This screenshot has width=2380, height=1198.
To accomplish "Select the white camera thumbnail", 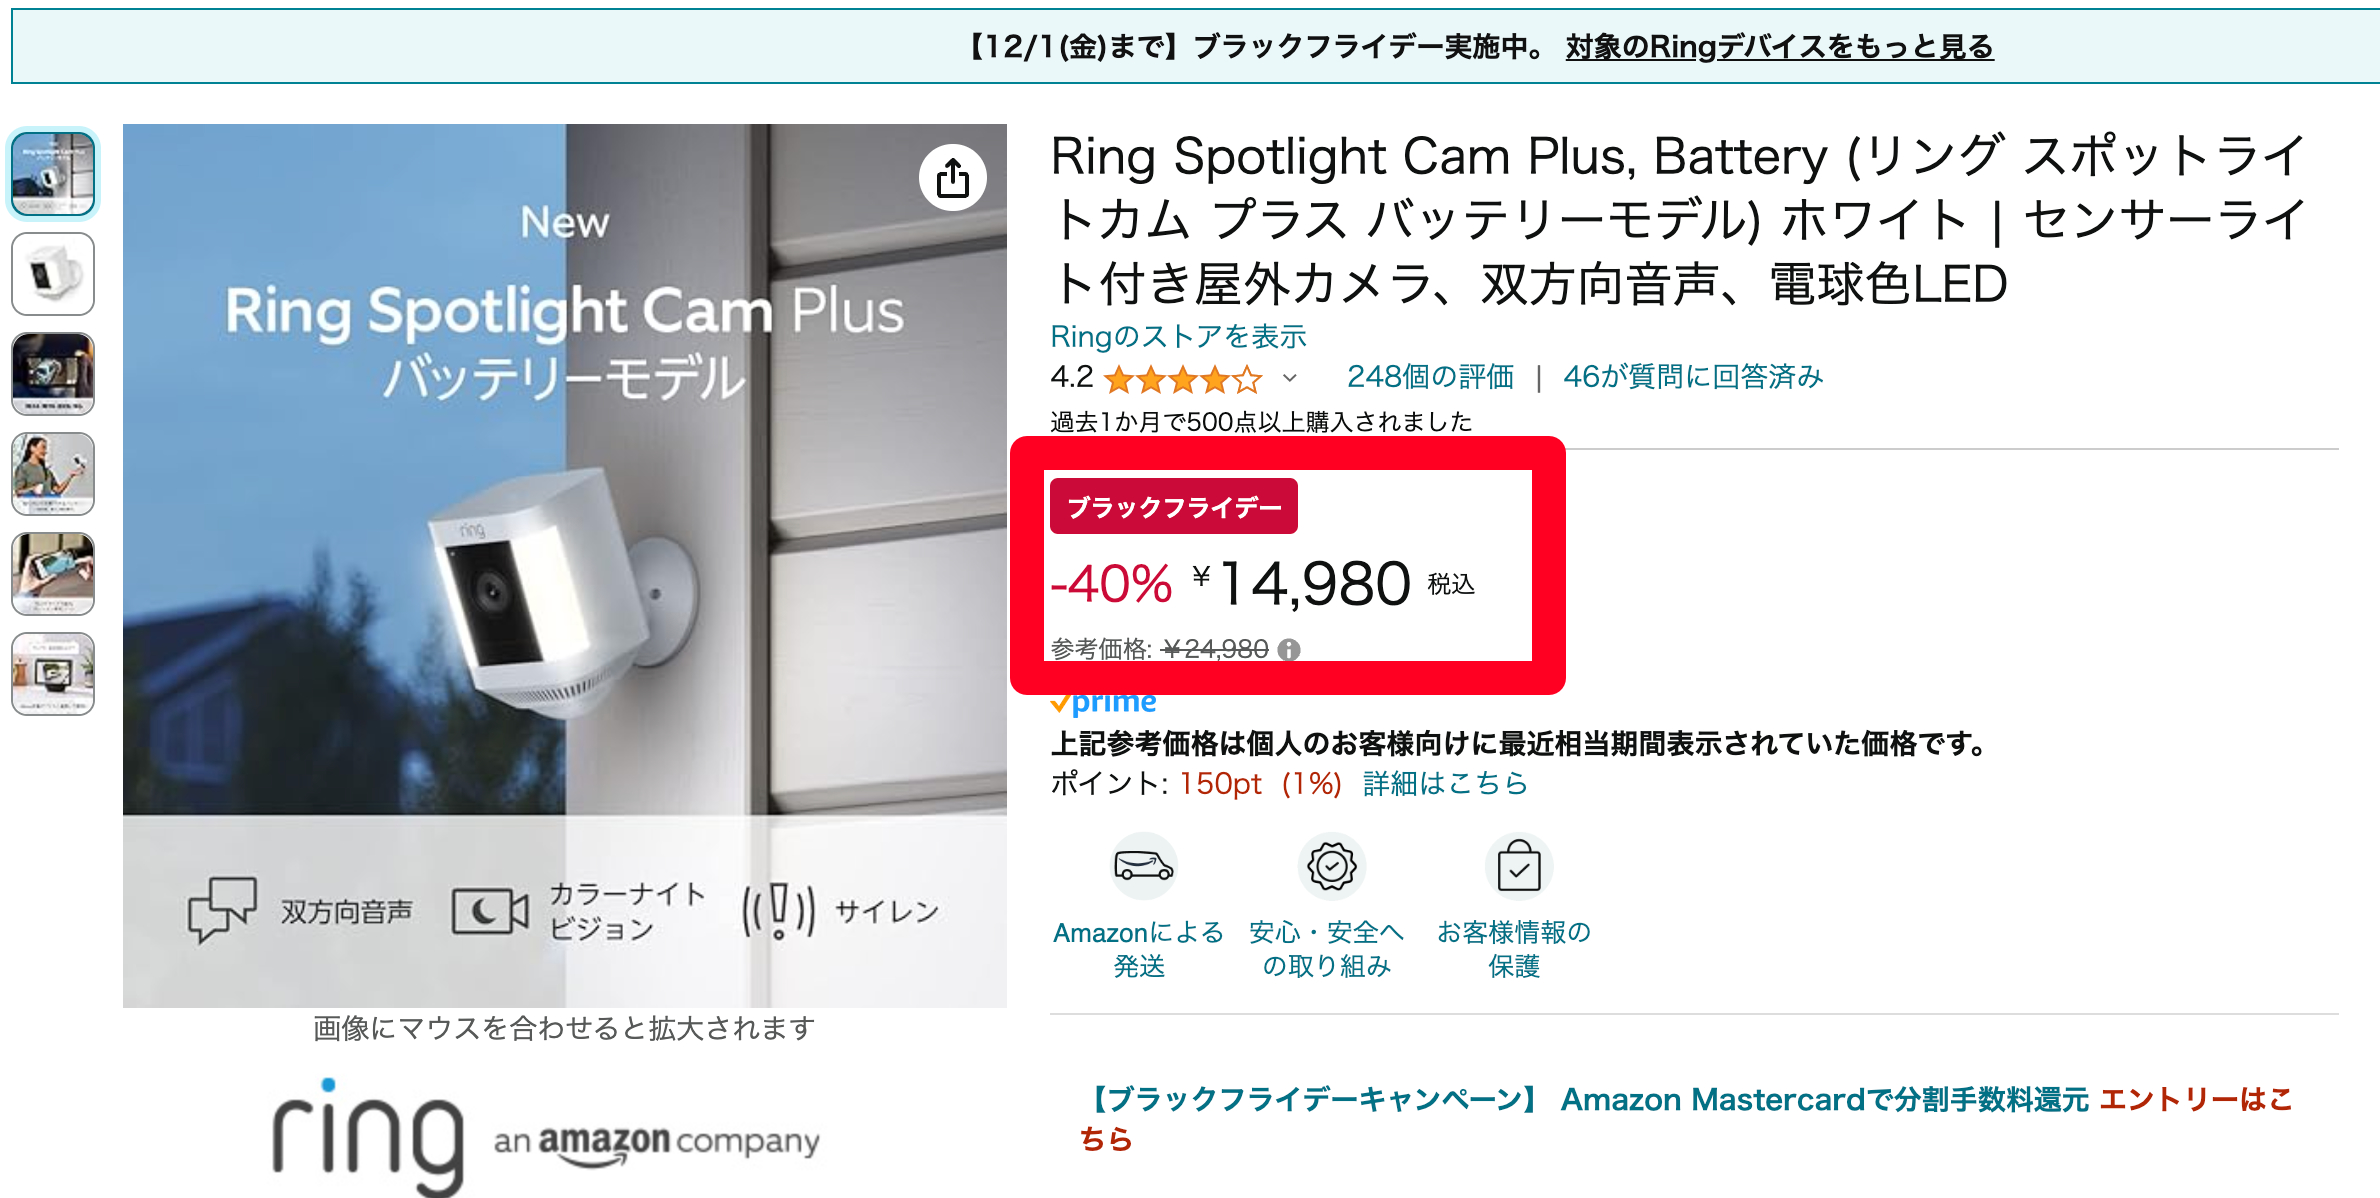I will 53,274.
